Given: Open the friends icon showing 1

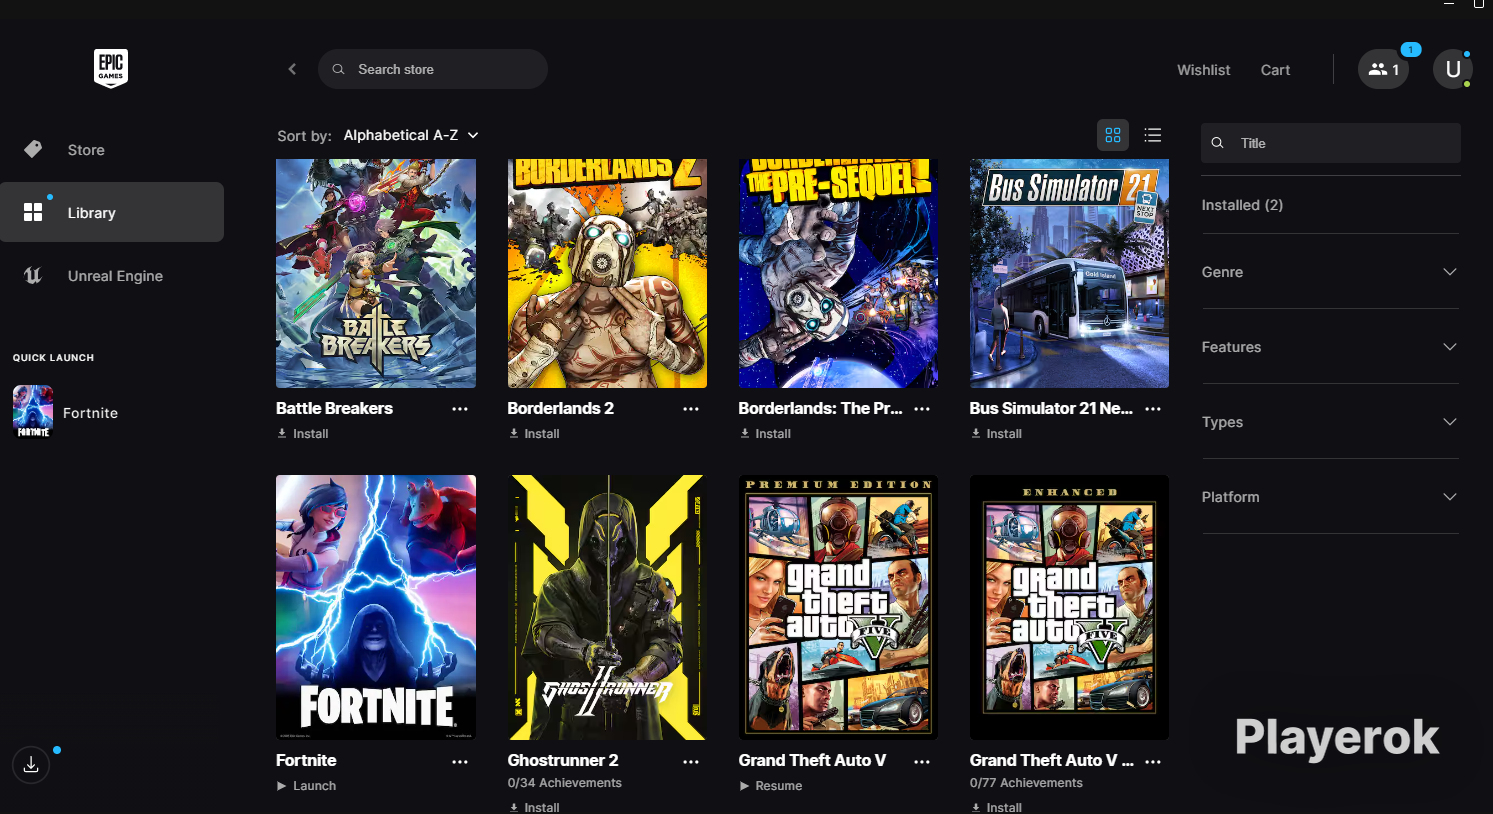Looking at the screenshot, I should click(1383, 69).
